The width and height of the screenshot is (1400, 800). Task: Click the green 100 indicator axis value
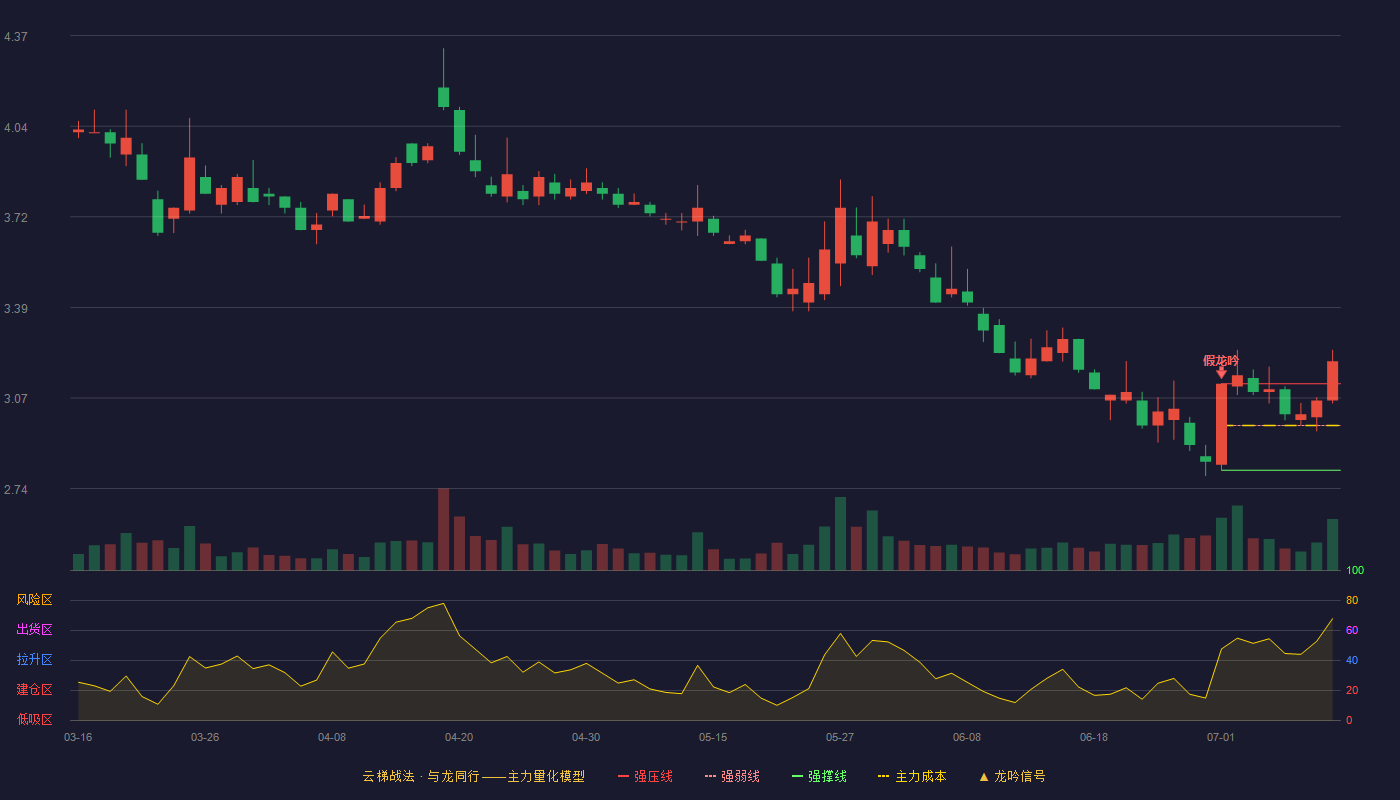(x=1355, y=571)
